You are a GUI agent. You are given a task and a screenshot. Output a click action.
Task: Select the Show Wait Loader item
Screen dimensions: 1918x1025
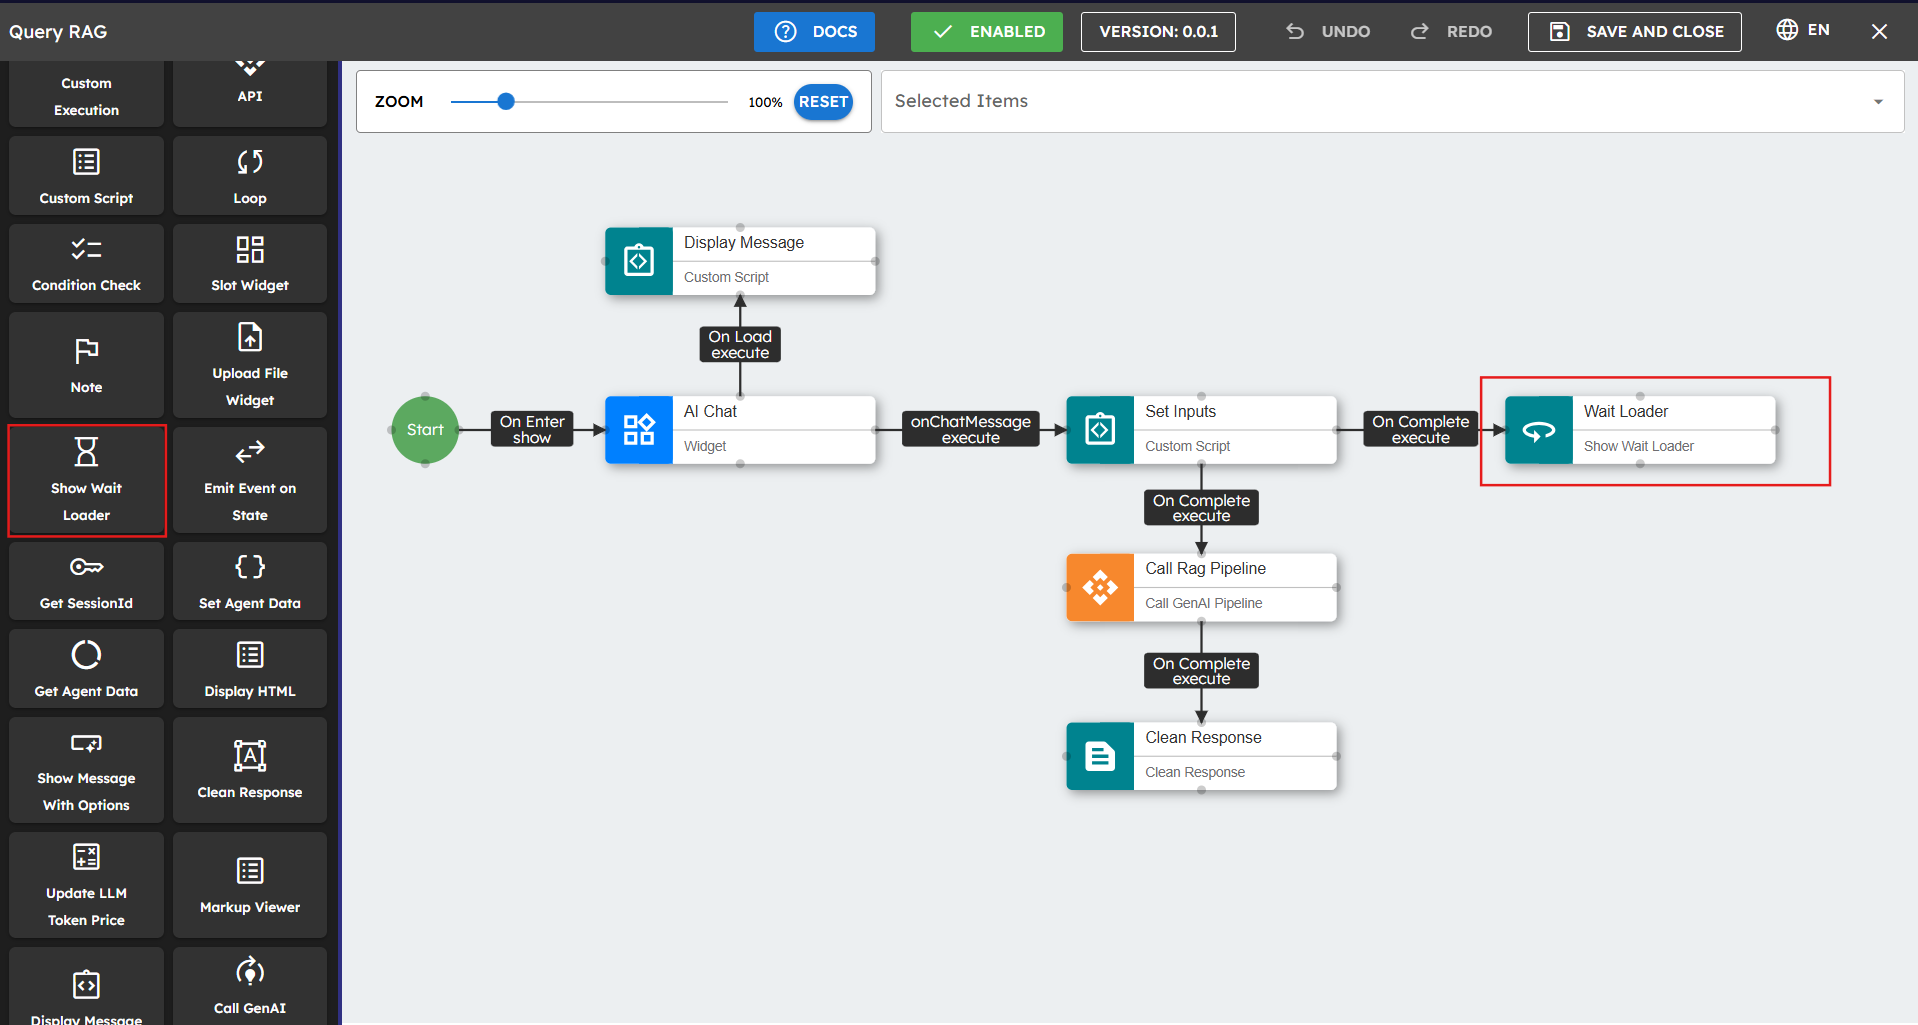click(87, 481)
